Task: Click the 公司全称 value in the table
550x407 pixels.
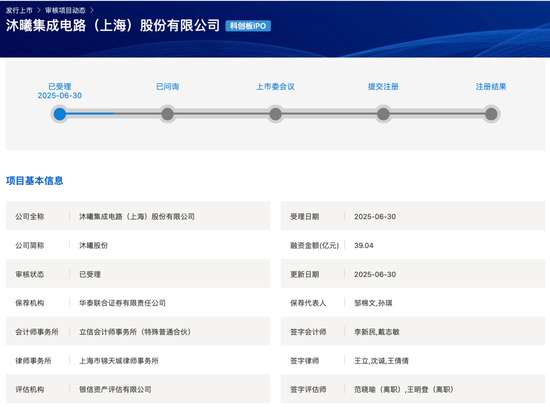Action: [137, 216]
